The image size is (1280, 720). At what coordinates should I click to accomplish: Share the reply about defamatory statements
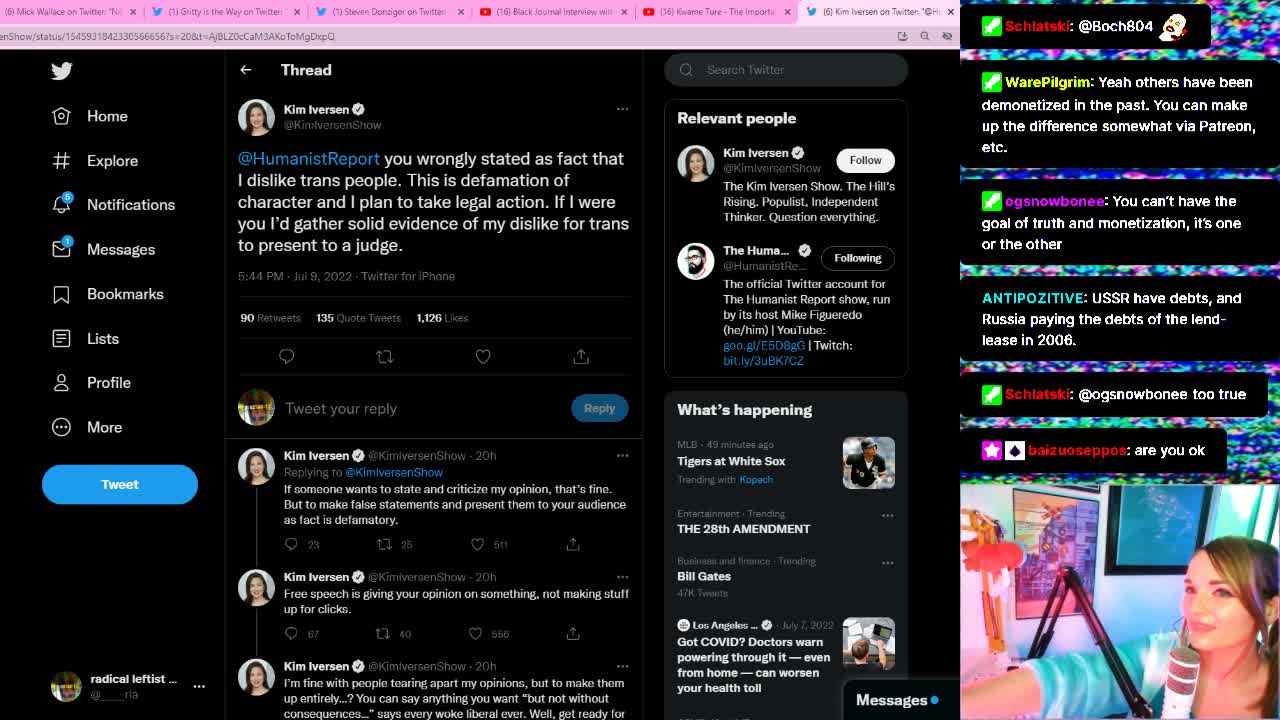(573, 544)
